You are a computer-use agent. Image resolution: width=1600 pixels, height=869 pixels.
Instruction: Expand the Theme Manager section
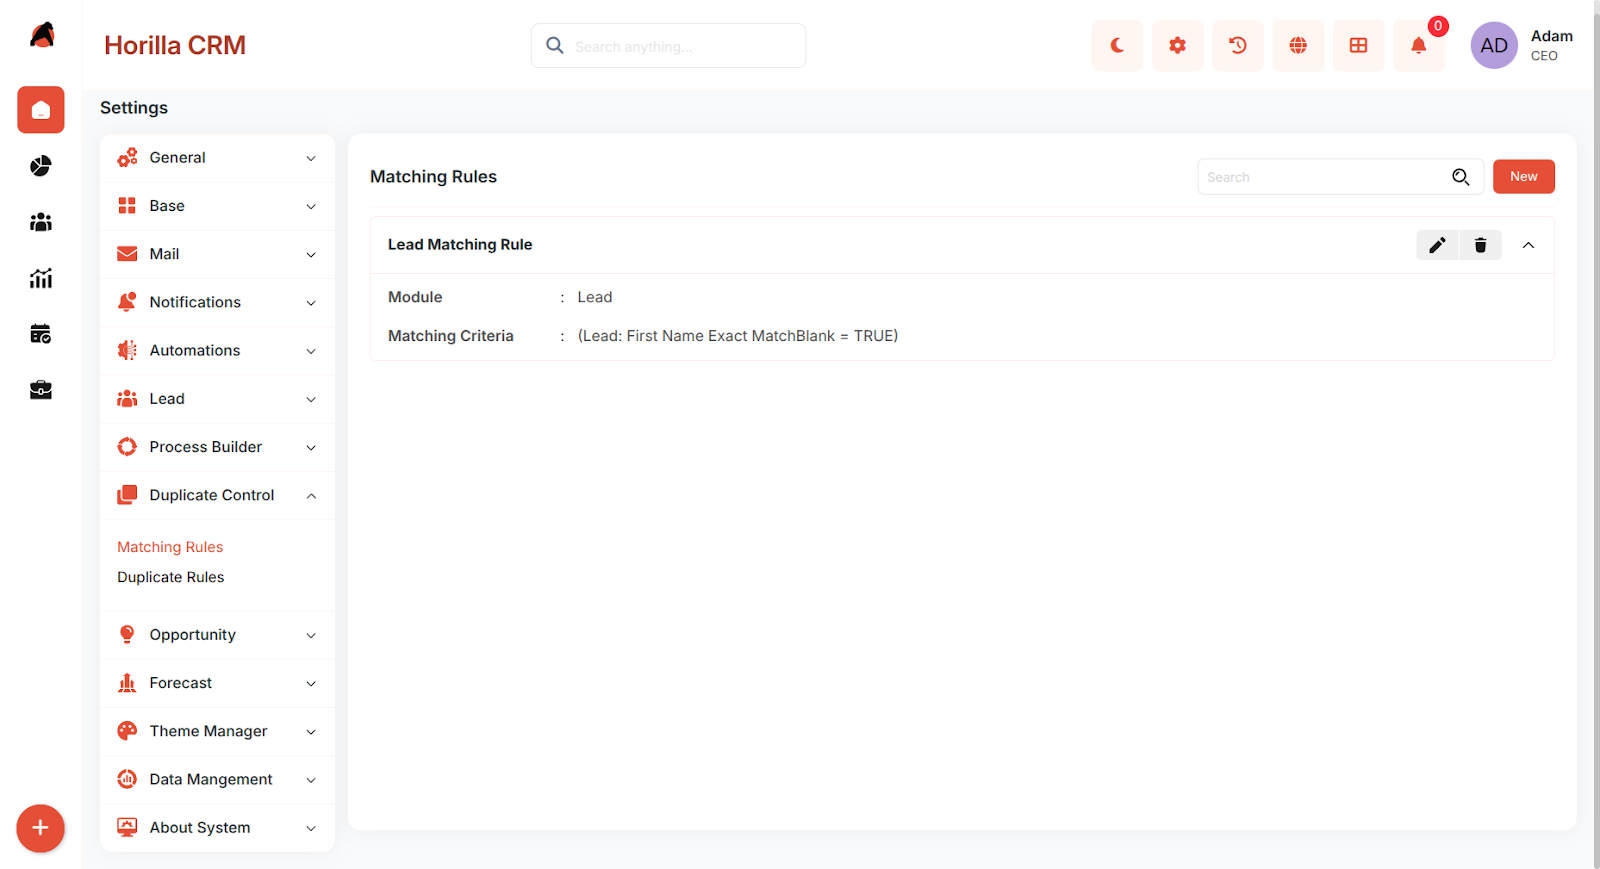(x=217, y=731)
